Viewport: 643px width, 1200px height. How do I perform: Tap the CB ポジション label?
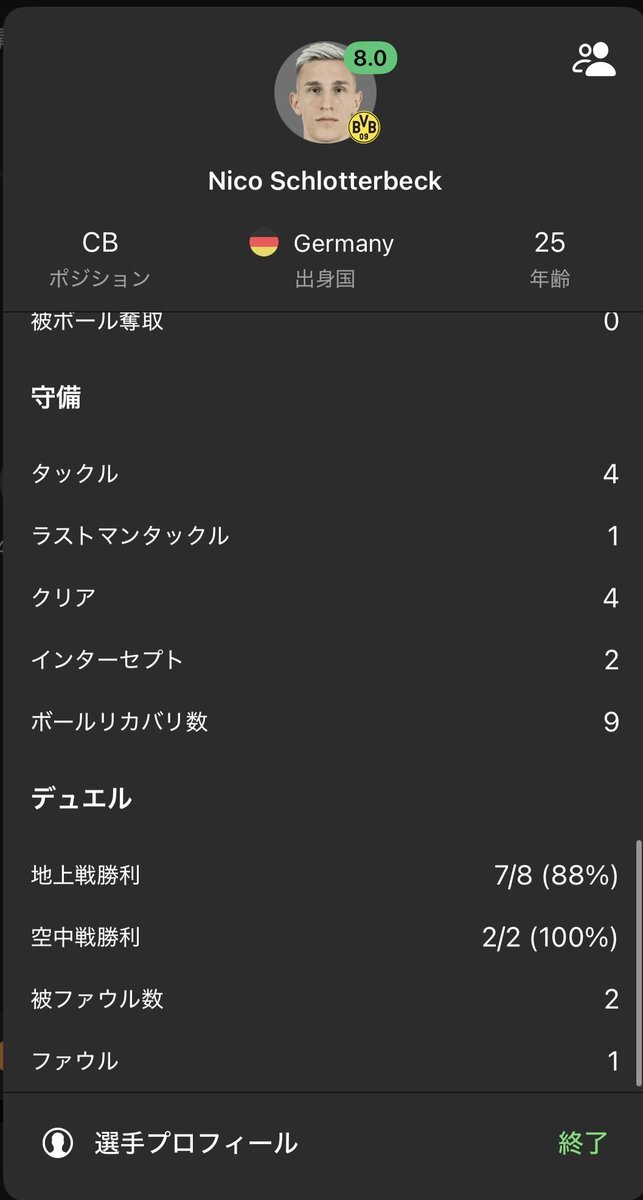pos(100,258)
